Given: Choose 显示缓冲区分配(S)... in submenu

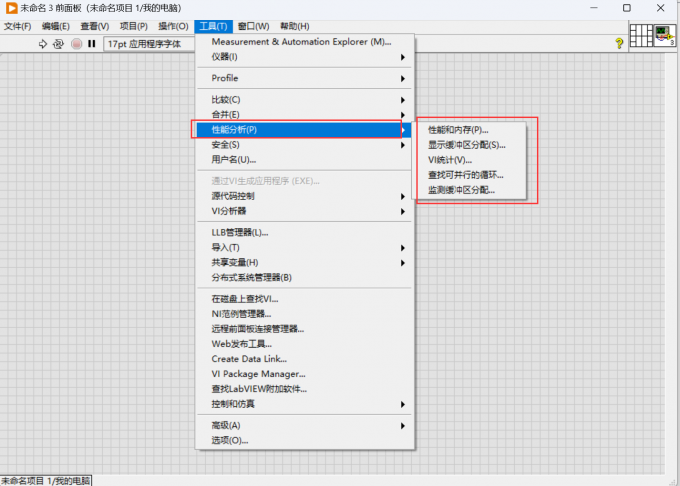Looking at the screenshot, I should [x=471, y=145].
